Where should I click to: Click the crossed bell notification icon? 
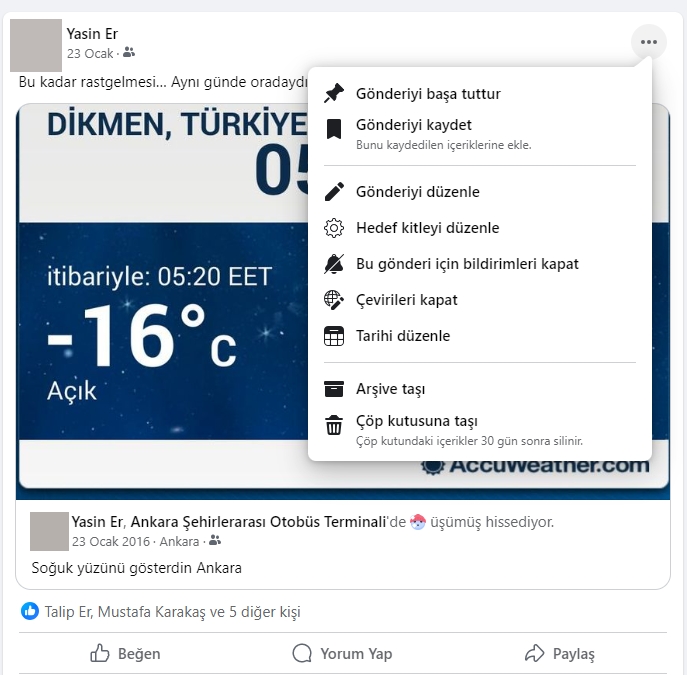[334, 264]
